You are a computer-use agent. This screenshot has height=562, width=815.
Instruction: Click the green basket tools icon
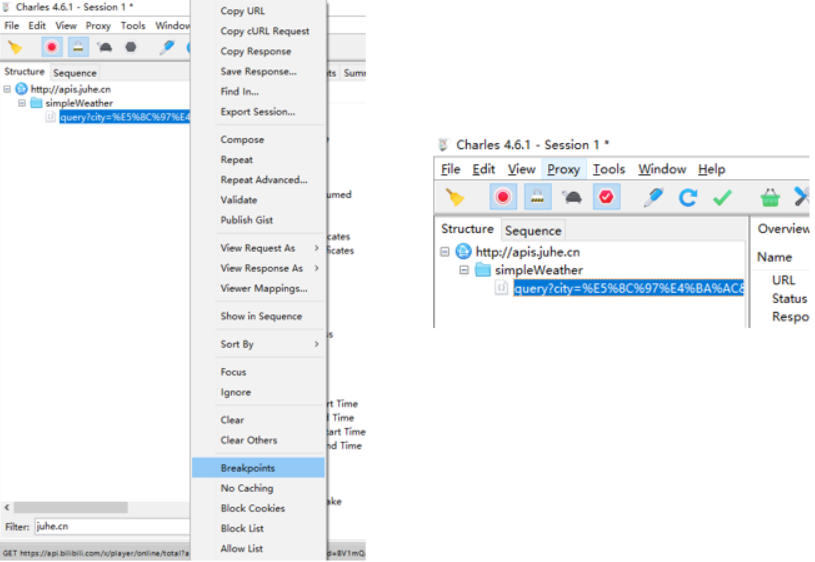tap(770, 197)
